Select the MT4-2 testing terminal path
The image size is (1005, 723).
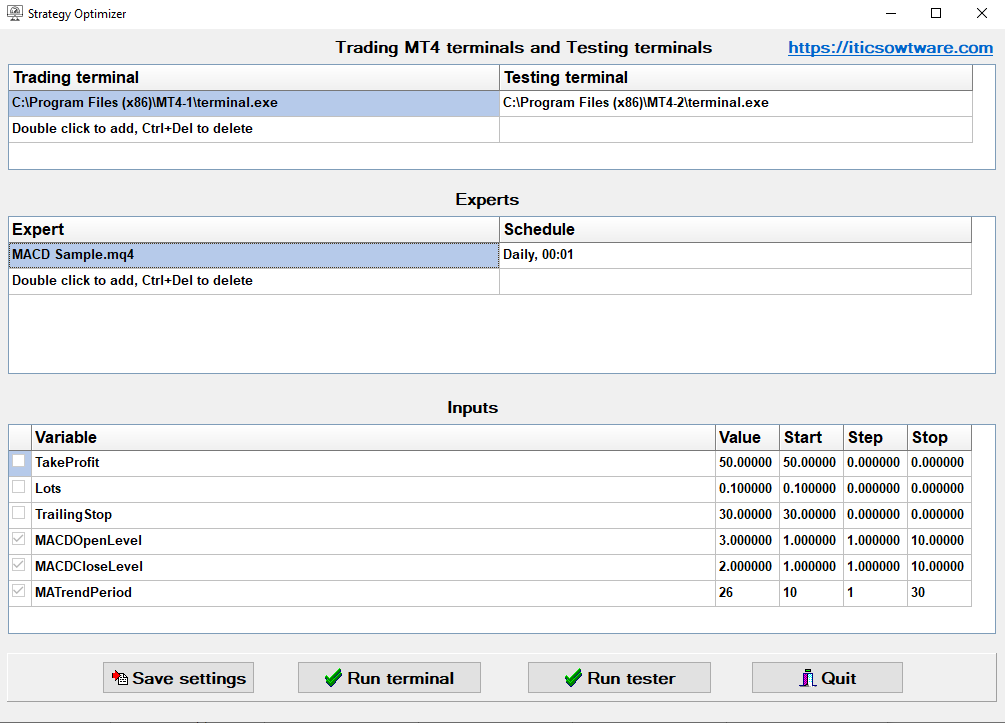tap(735, 103)
